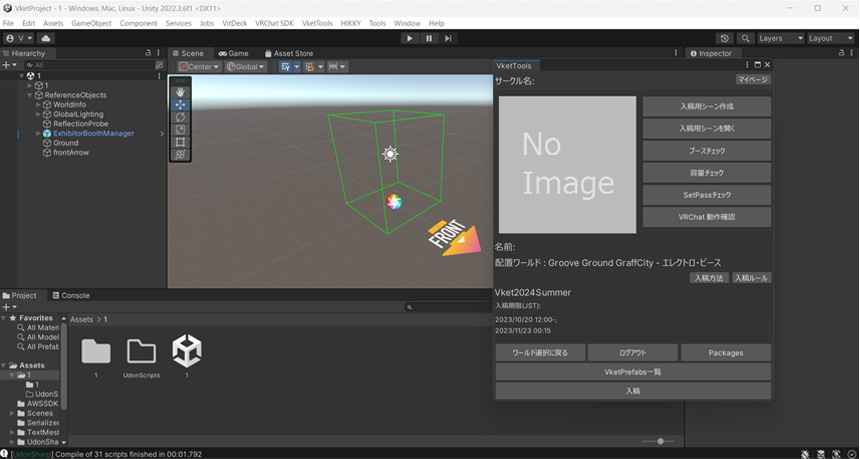The height and width of the screenshot is (459, 860).
Task: Select the Move tool in scene toolbar
Action: point(180,105)
